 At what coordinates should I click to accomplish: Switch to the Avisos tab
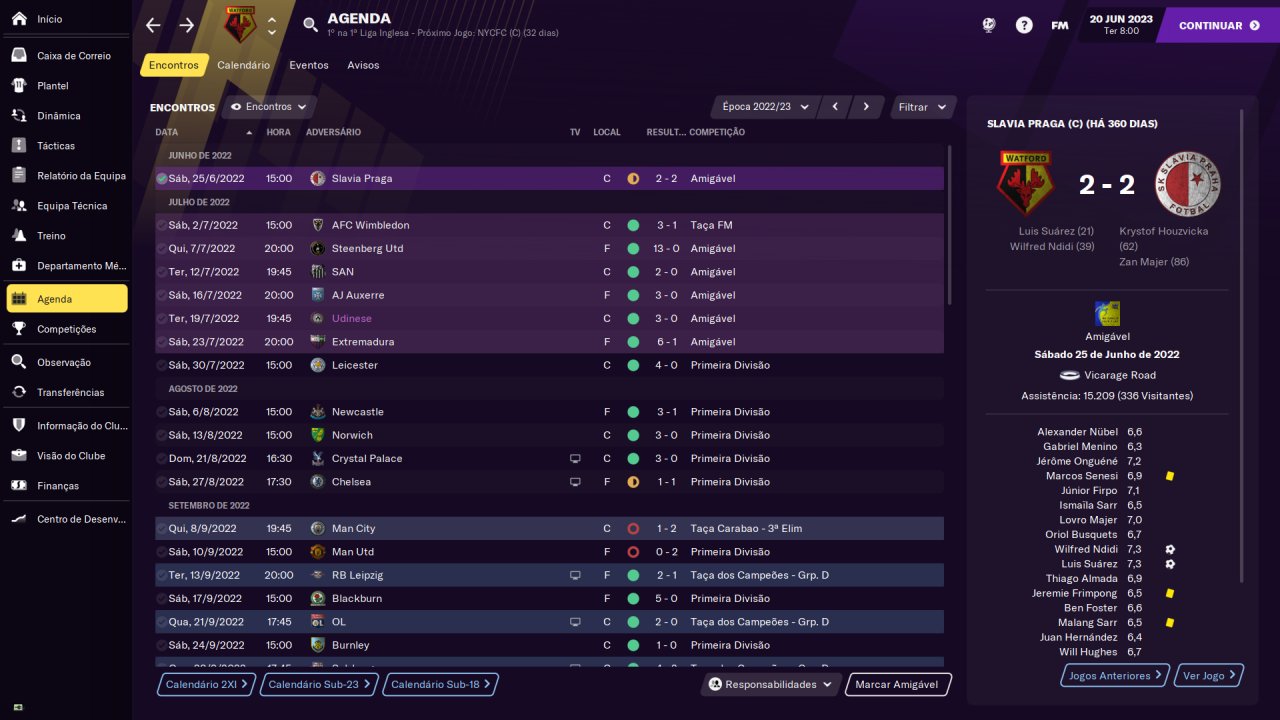[x=363, y=65]
